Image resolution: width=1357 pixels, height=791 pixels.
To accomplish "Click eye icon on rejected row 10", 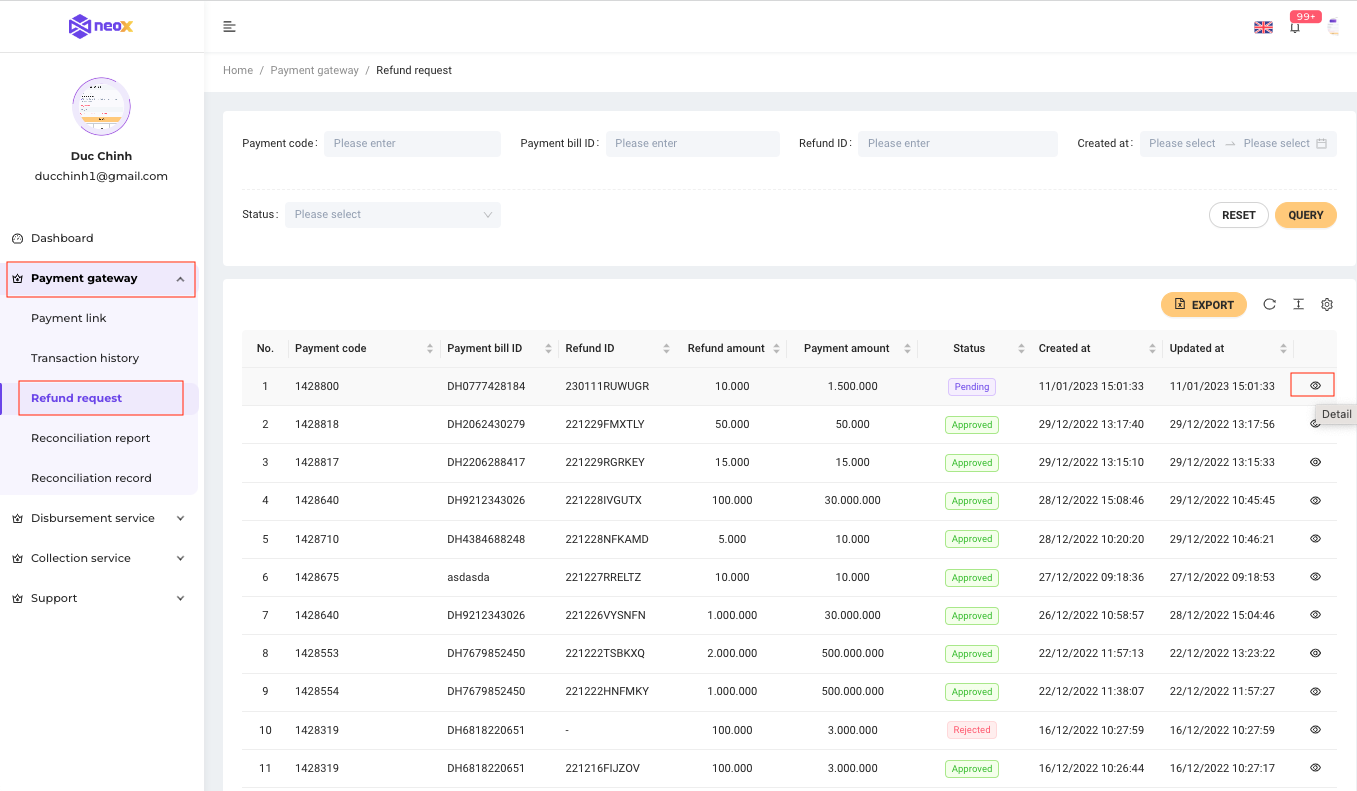I will 1315,730.
